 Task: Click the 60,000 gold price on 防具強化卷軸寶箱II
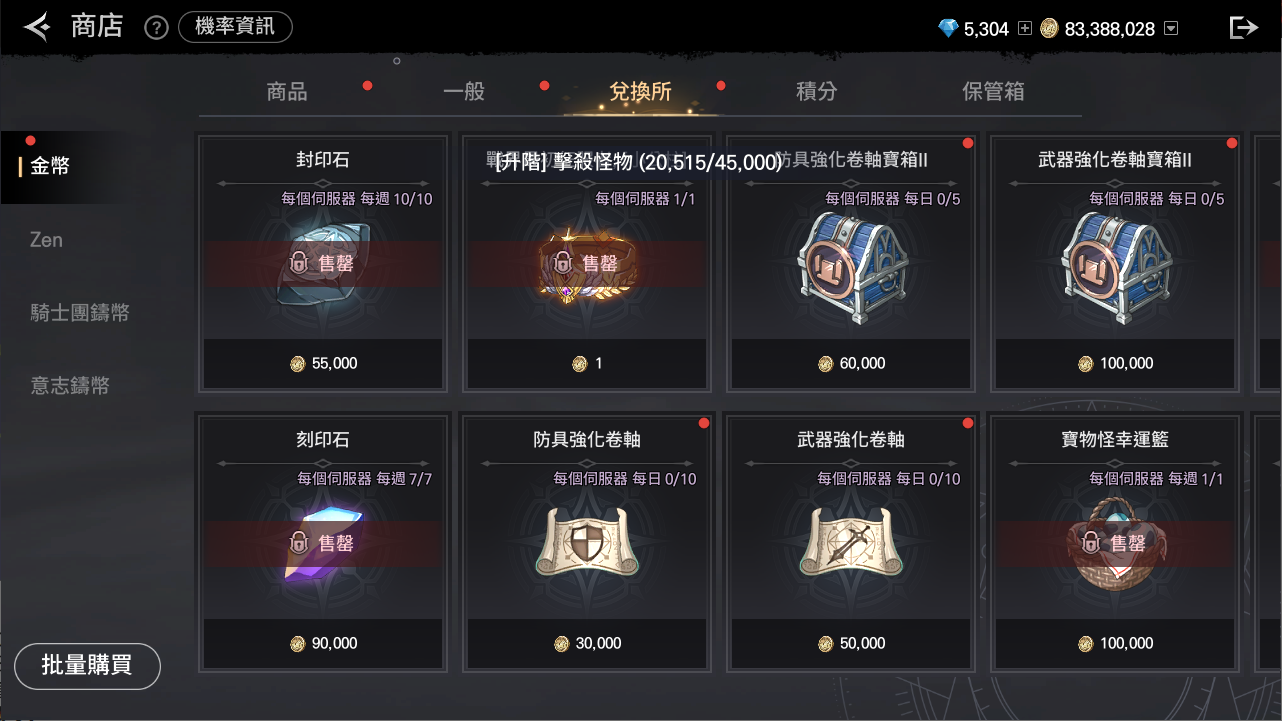coord(852,364)
